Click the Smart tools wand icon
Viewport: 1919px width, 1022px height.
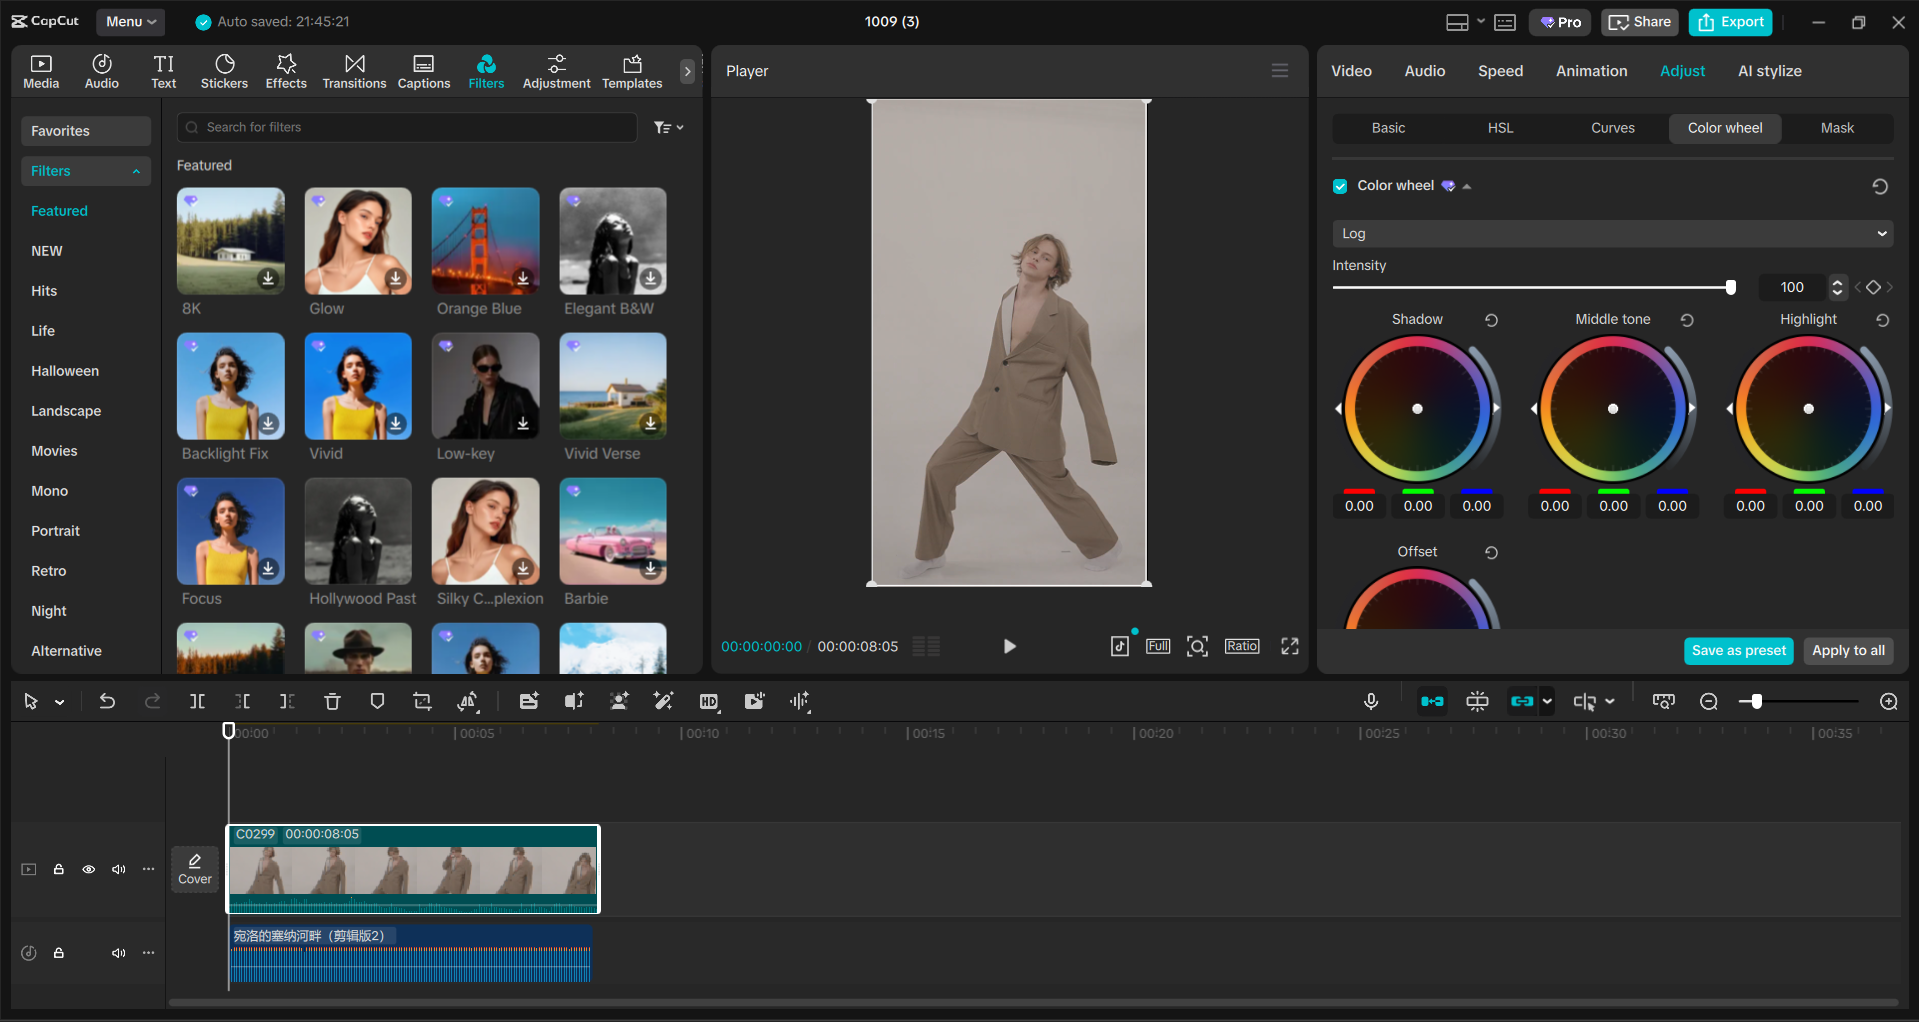pos(663,701)
